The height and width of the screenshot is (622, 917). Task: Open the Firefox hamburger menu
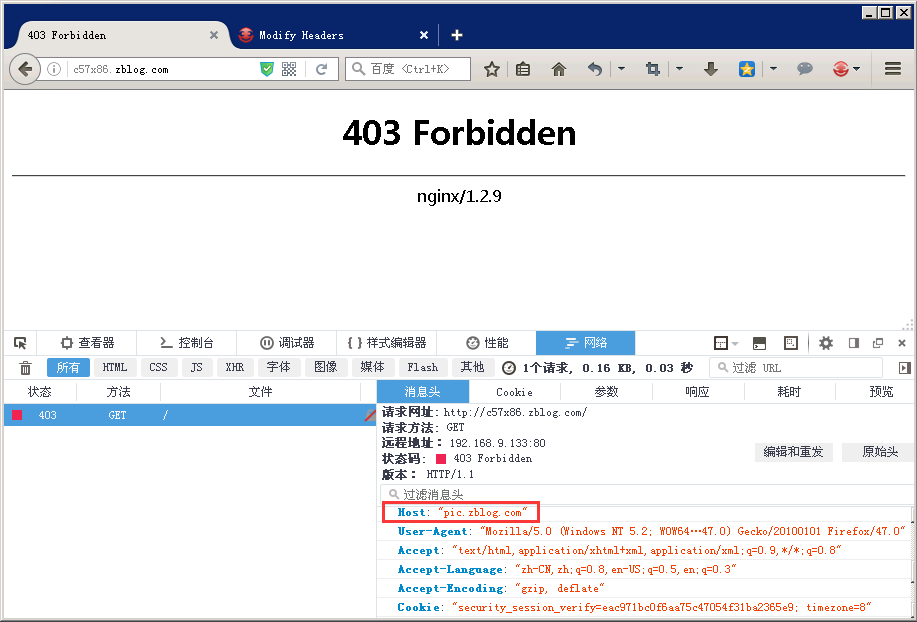click(x=893, y=69)
